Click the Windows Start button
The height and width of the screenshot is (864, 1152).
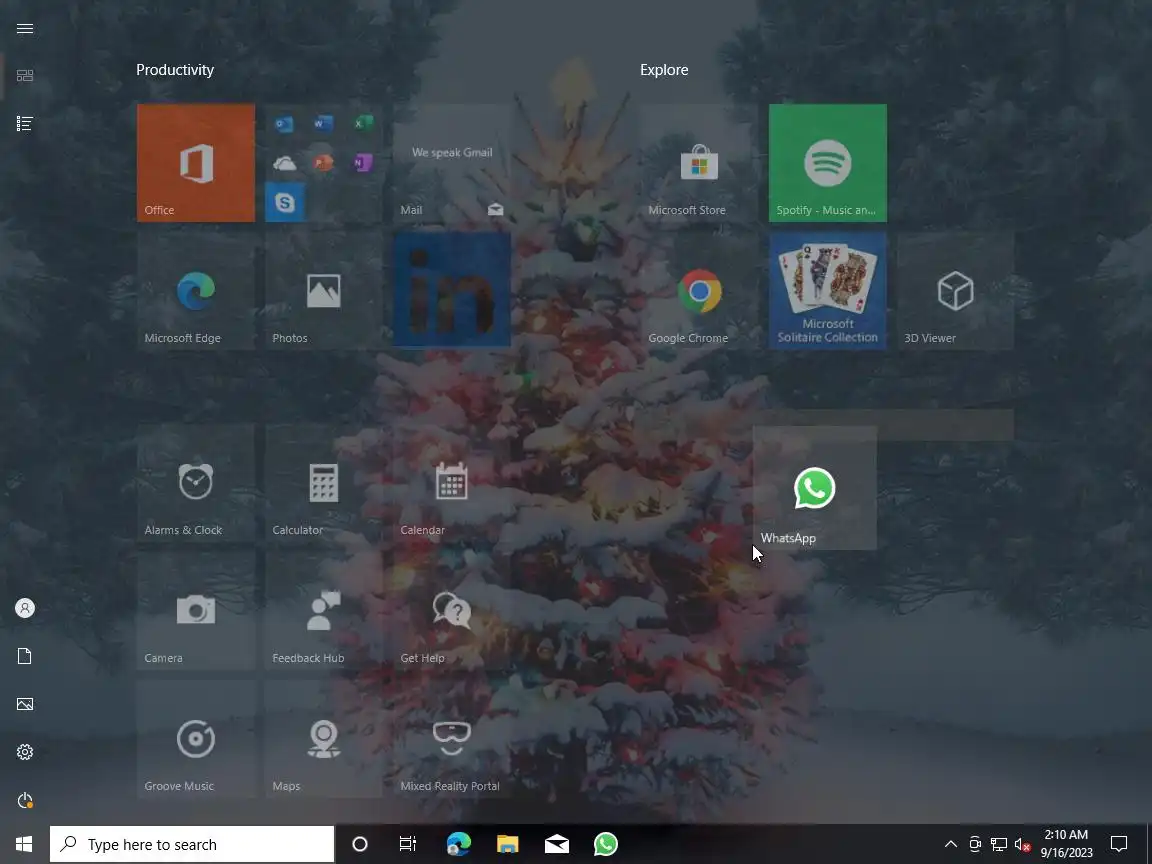pos(24,844)
